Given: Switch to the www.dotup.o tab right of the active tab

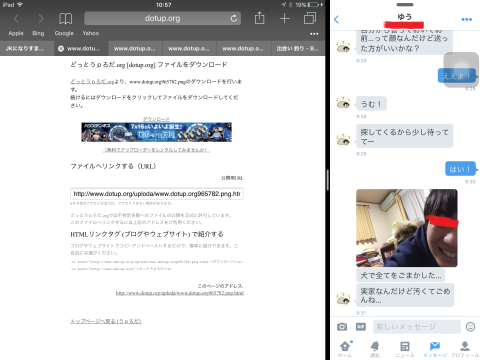Looking at the screenshot, I should pyautogui.click(x=135, y=49).
